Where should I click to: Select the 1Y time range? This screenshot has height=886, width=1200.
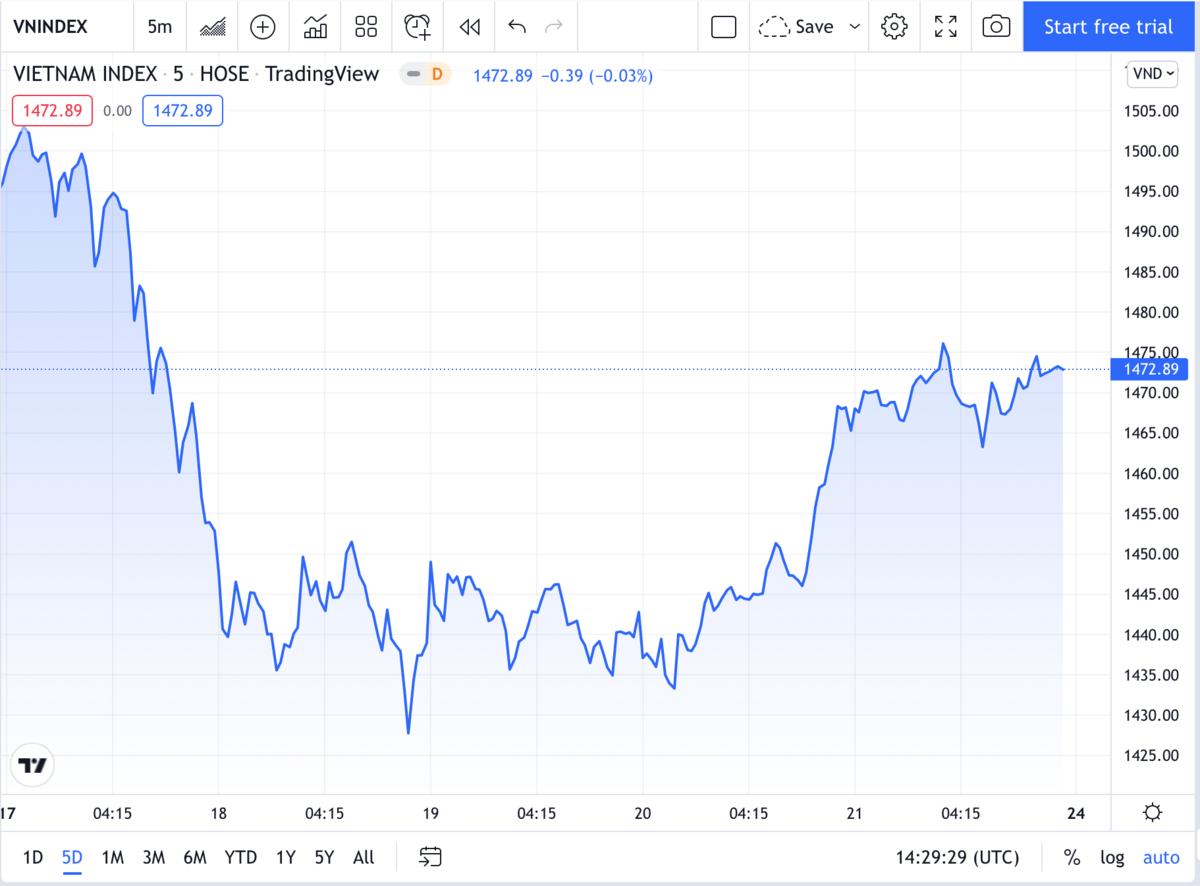click(x=286, y=857)
